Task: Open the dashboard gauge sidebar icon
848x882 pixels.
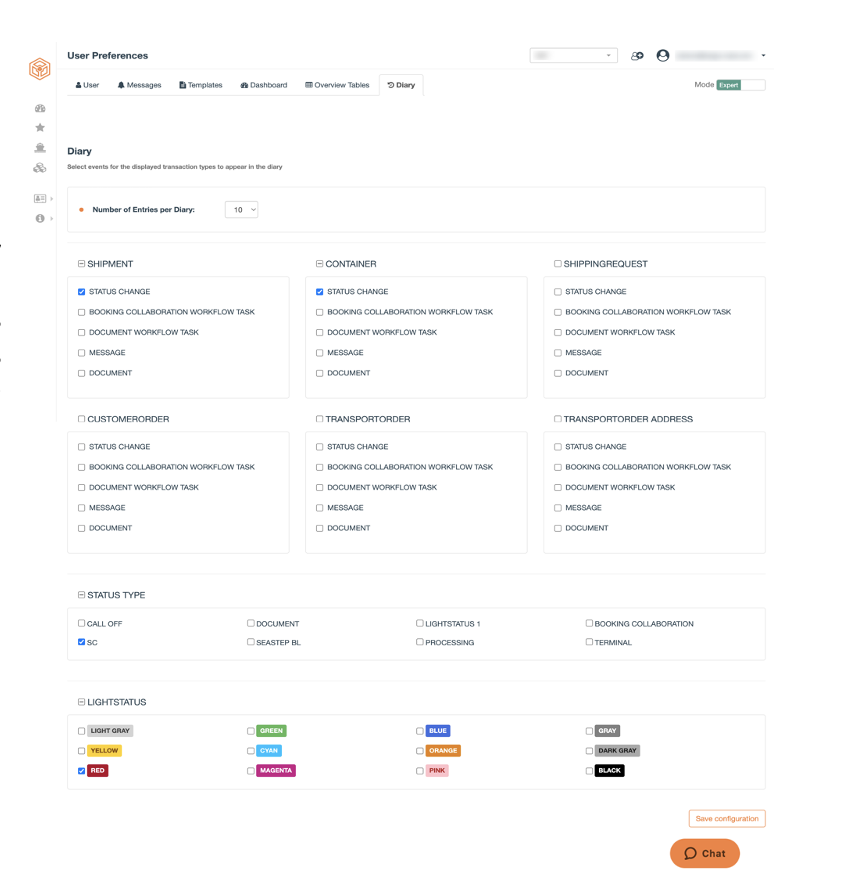Action: pyautogui.click(x=40, y=108)
